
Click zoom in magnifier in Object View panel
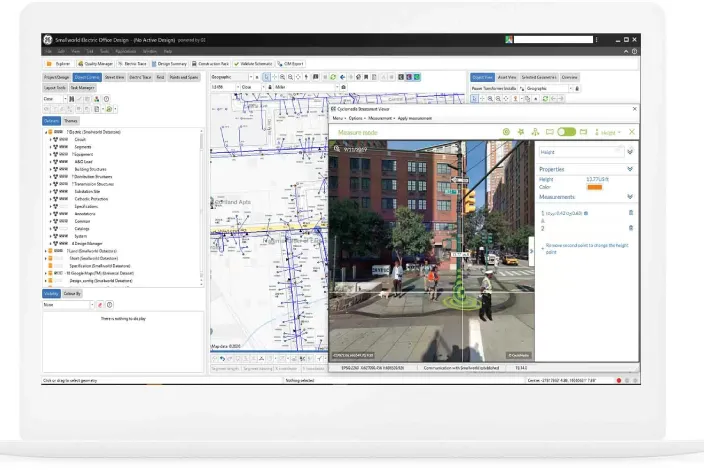[490, 99]
